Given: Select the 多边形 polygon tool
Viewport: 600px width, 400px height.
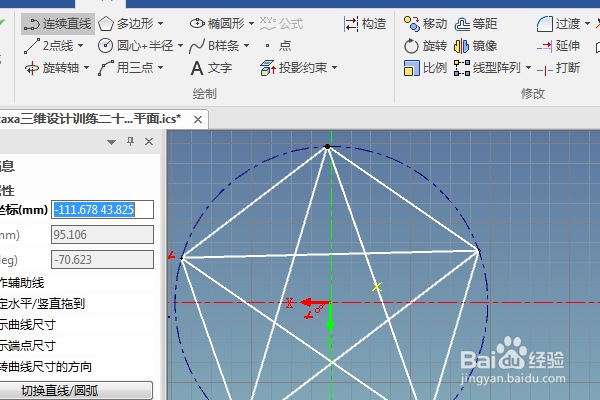Looking at the screenshot, I should [126, 24].
